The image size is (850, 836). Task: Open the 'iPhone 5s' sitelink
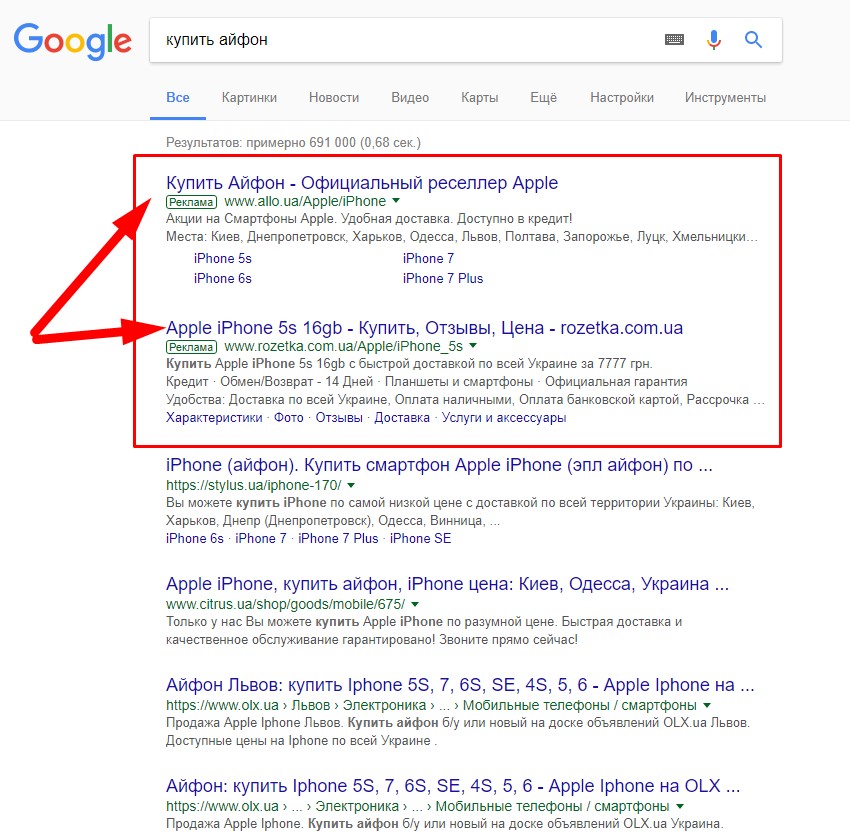223,259
